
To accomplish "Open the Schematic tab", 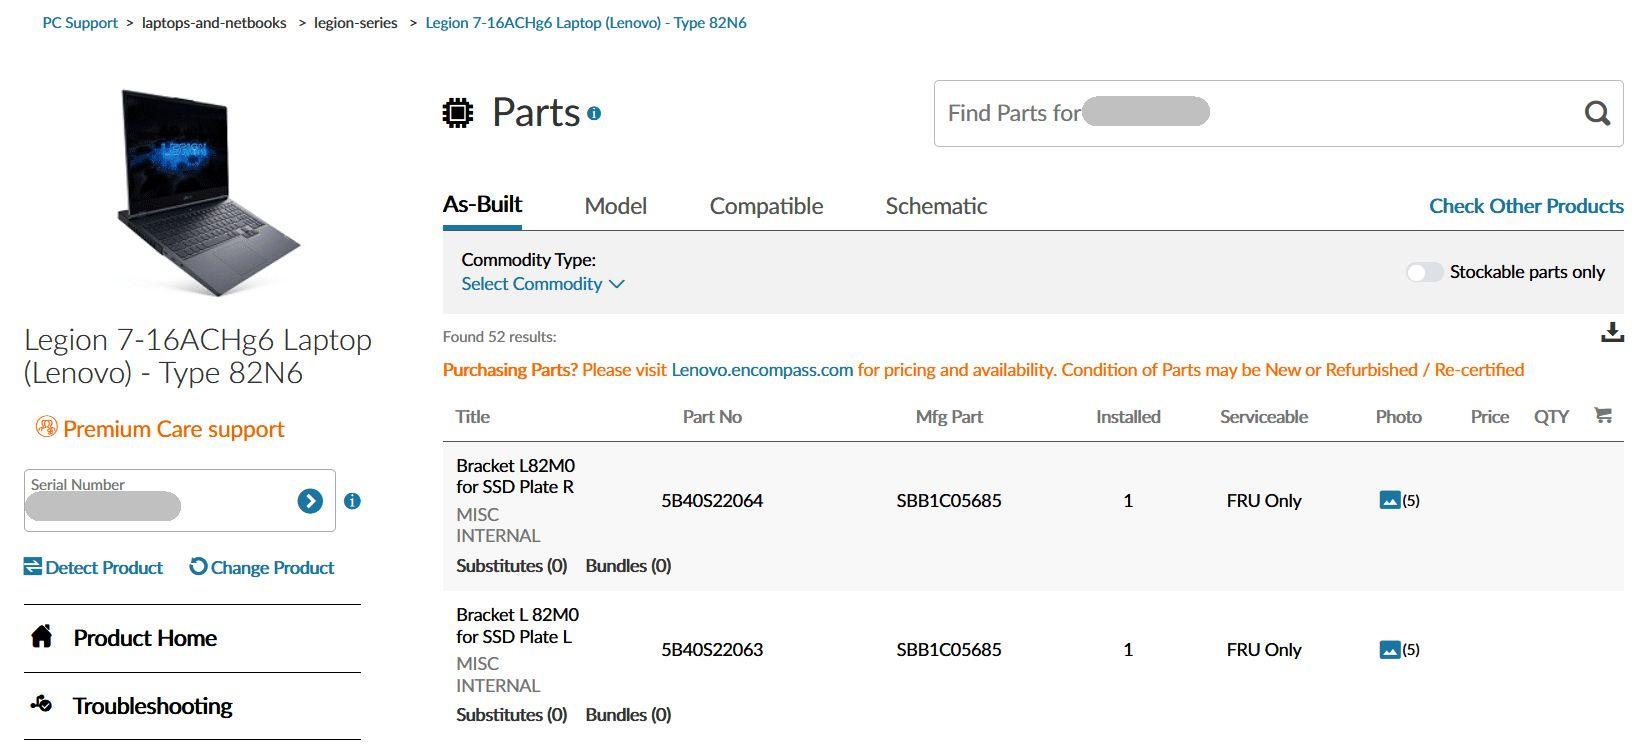I will pyautogui.click(x=936, y=206).
